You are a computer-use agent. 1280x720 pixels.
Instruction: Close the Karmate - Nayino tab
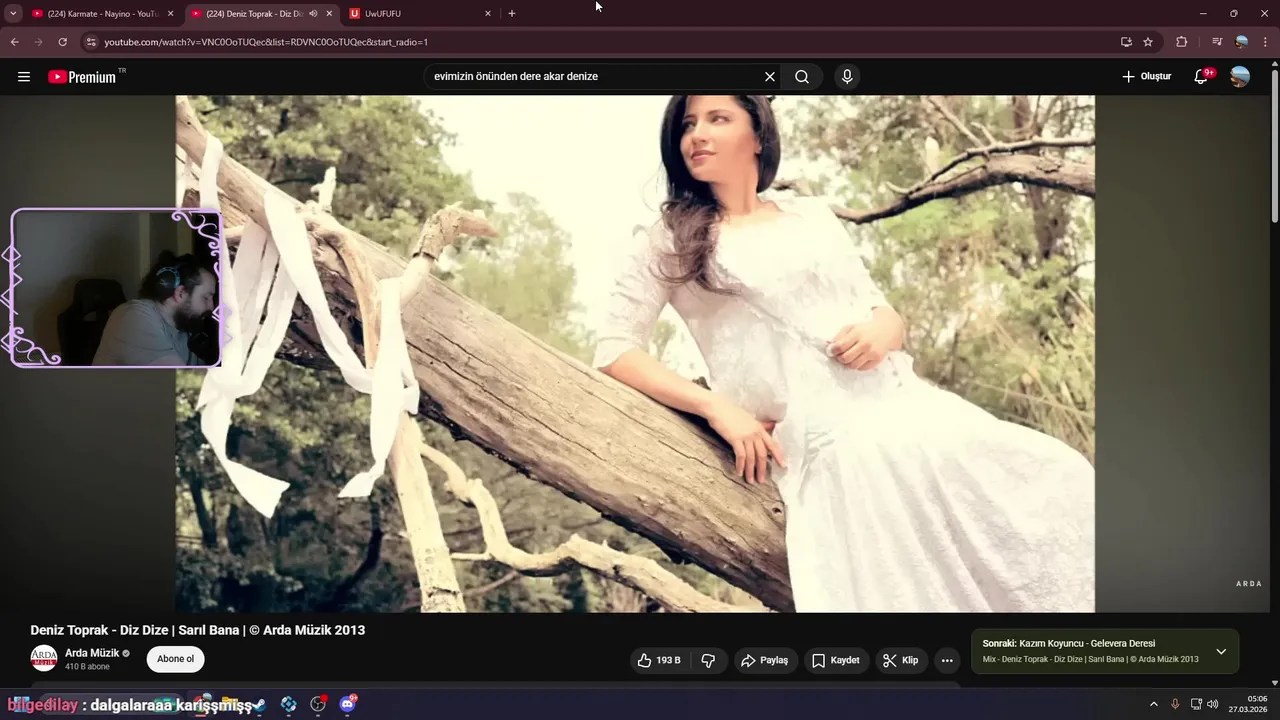170,14
